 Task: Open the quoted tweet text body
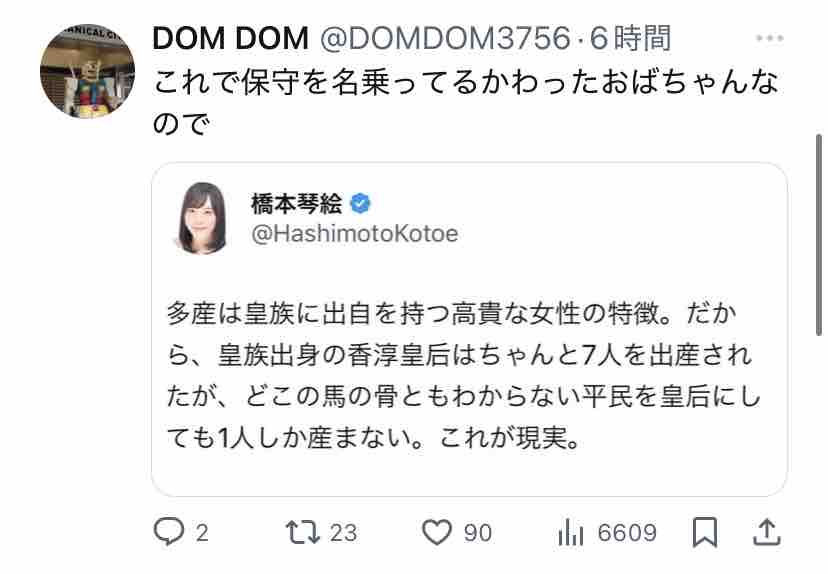[463, 375]
